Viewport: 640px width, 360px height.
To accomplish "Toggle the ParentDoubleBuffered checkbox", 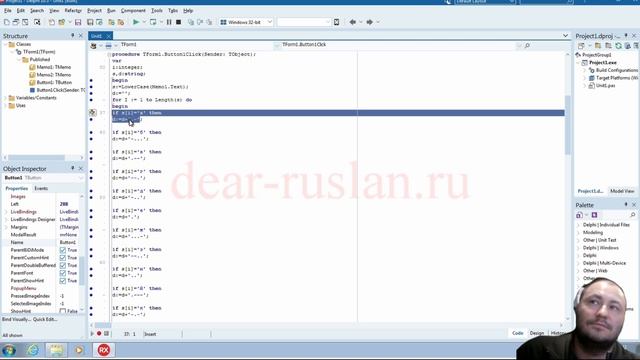I will 62,265.
